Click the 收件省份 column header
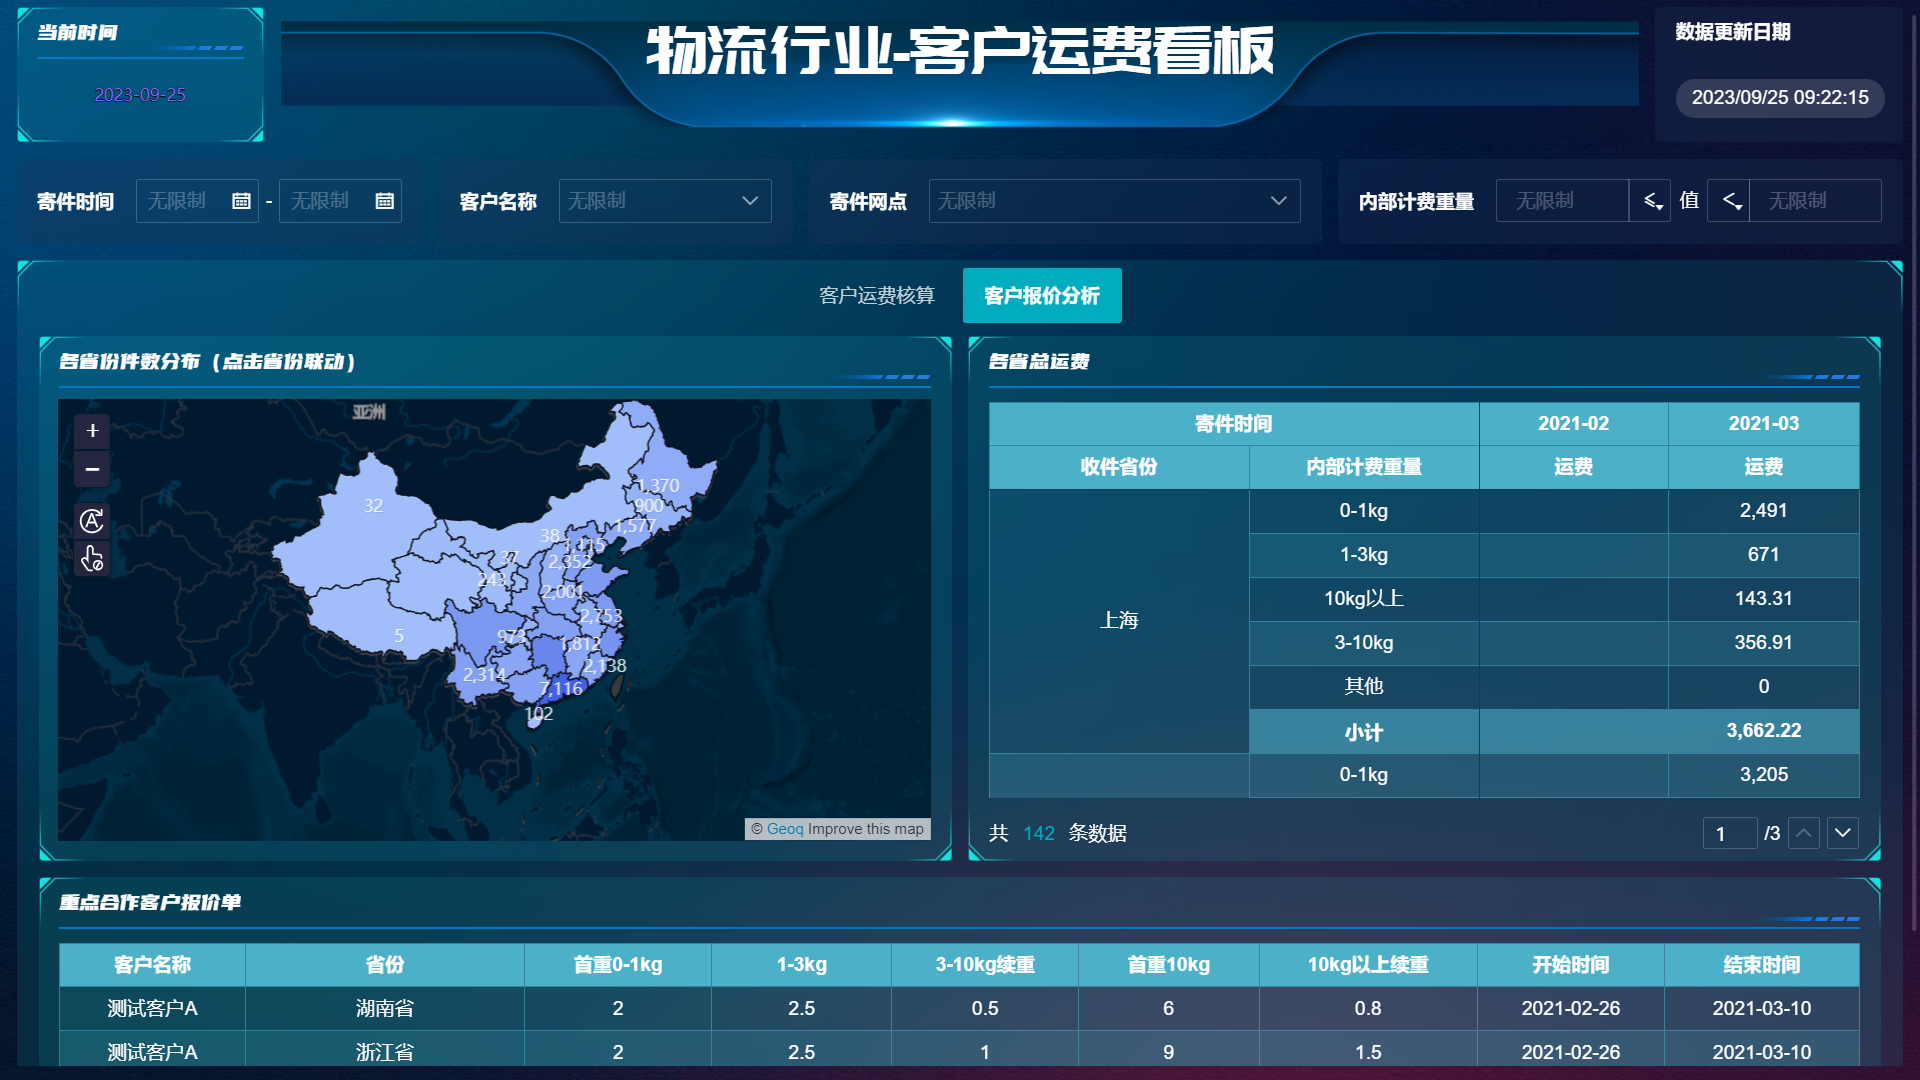 1119,467
